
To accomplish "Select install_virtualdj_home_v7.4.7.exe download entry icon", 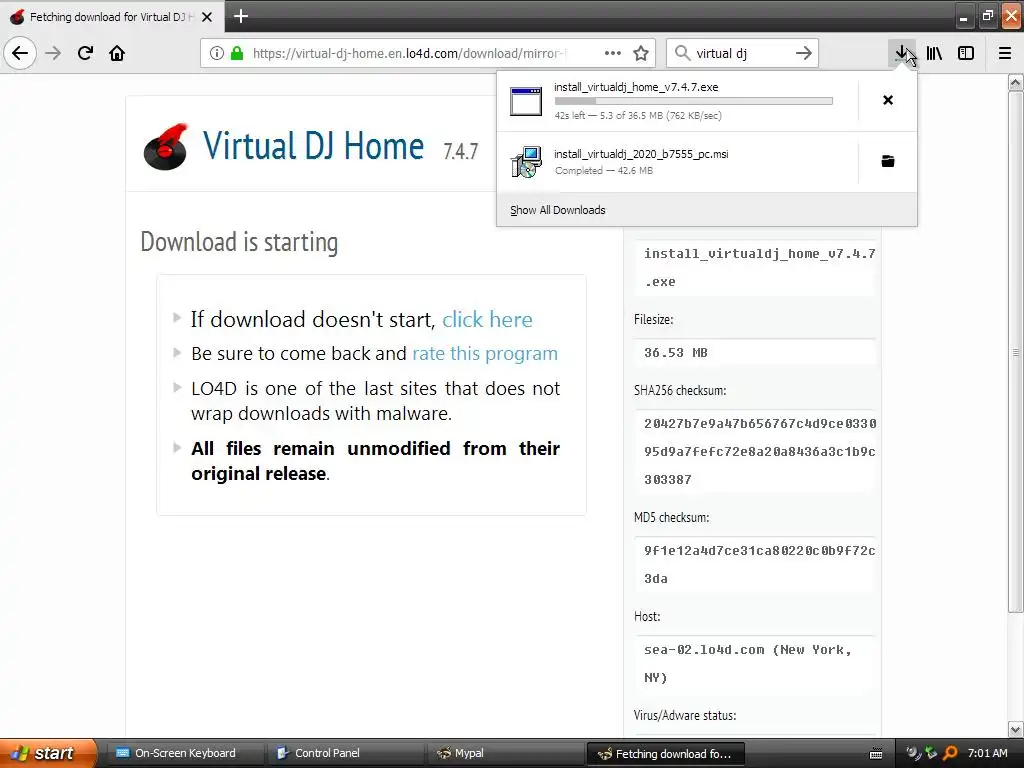I will 526,101.
